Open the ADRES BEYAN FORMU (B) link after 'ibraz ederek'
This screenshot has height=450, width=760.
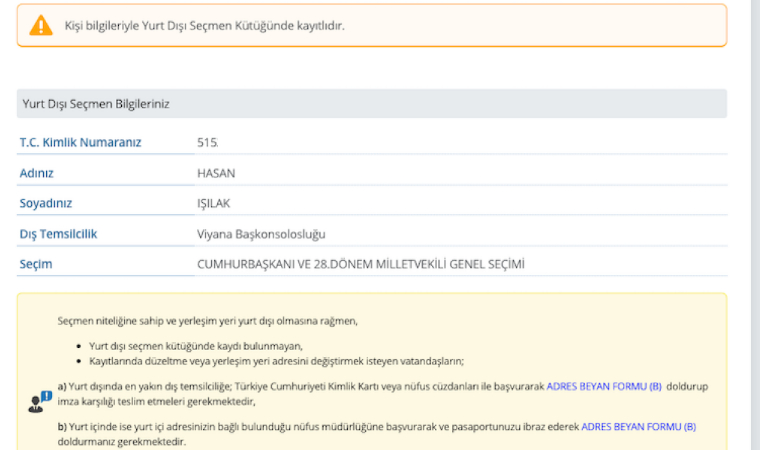(638, 427)
